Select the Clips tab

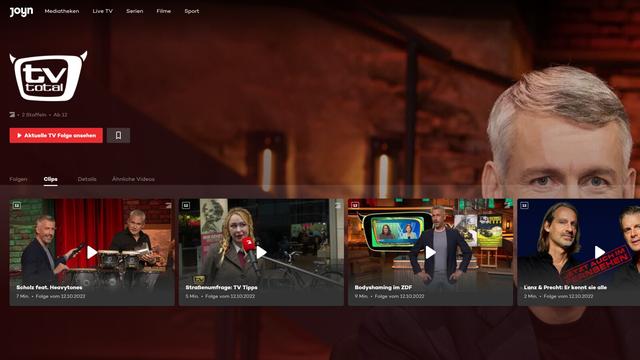(x=51, y=179)
